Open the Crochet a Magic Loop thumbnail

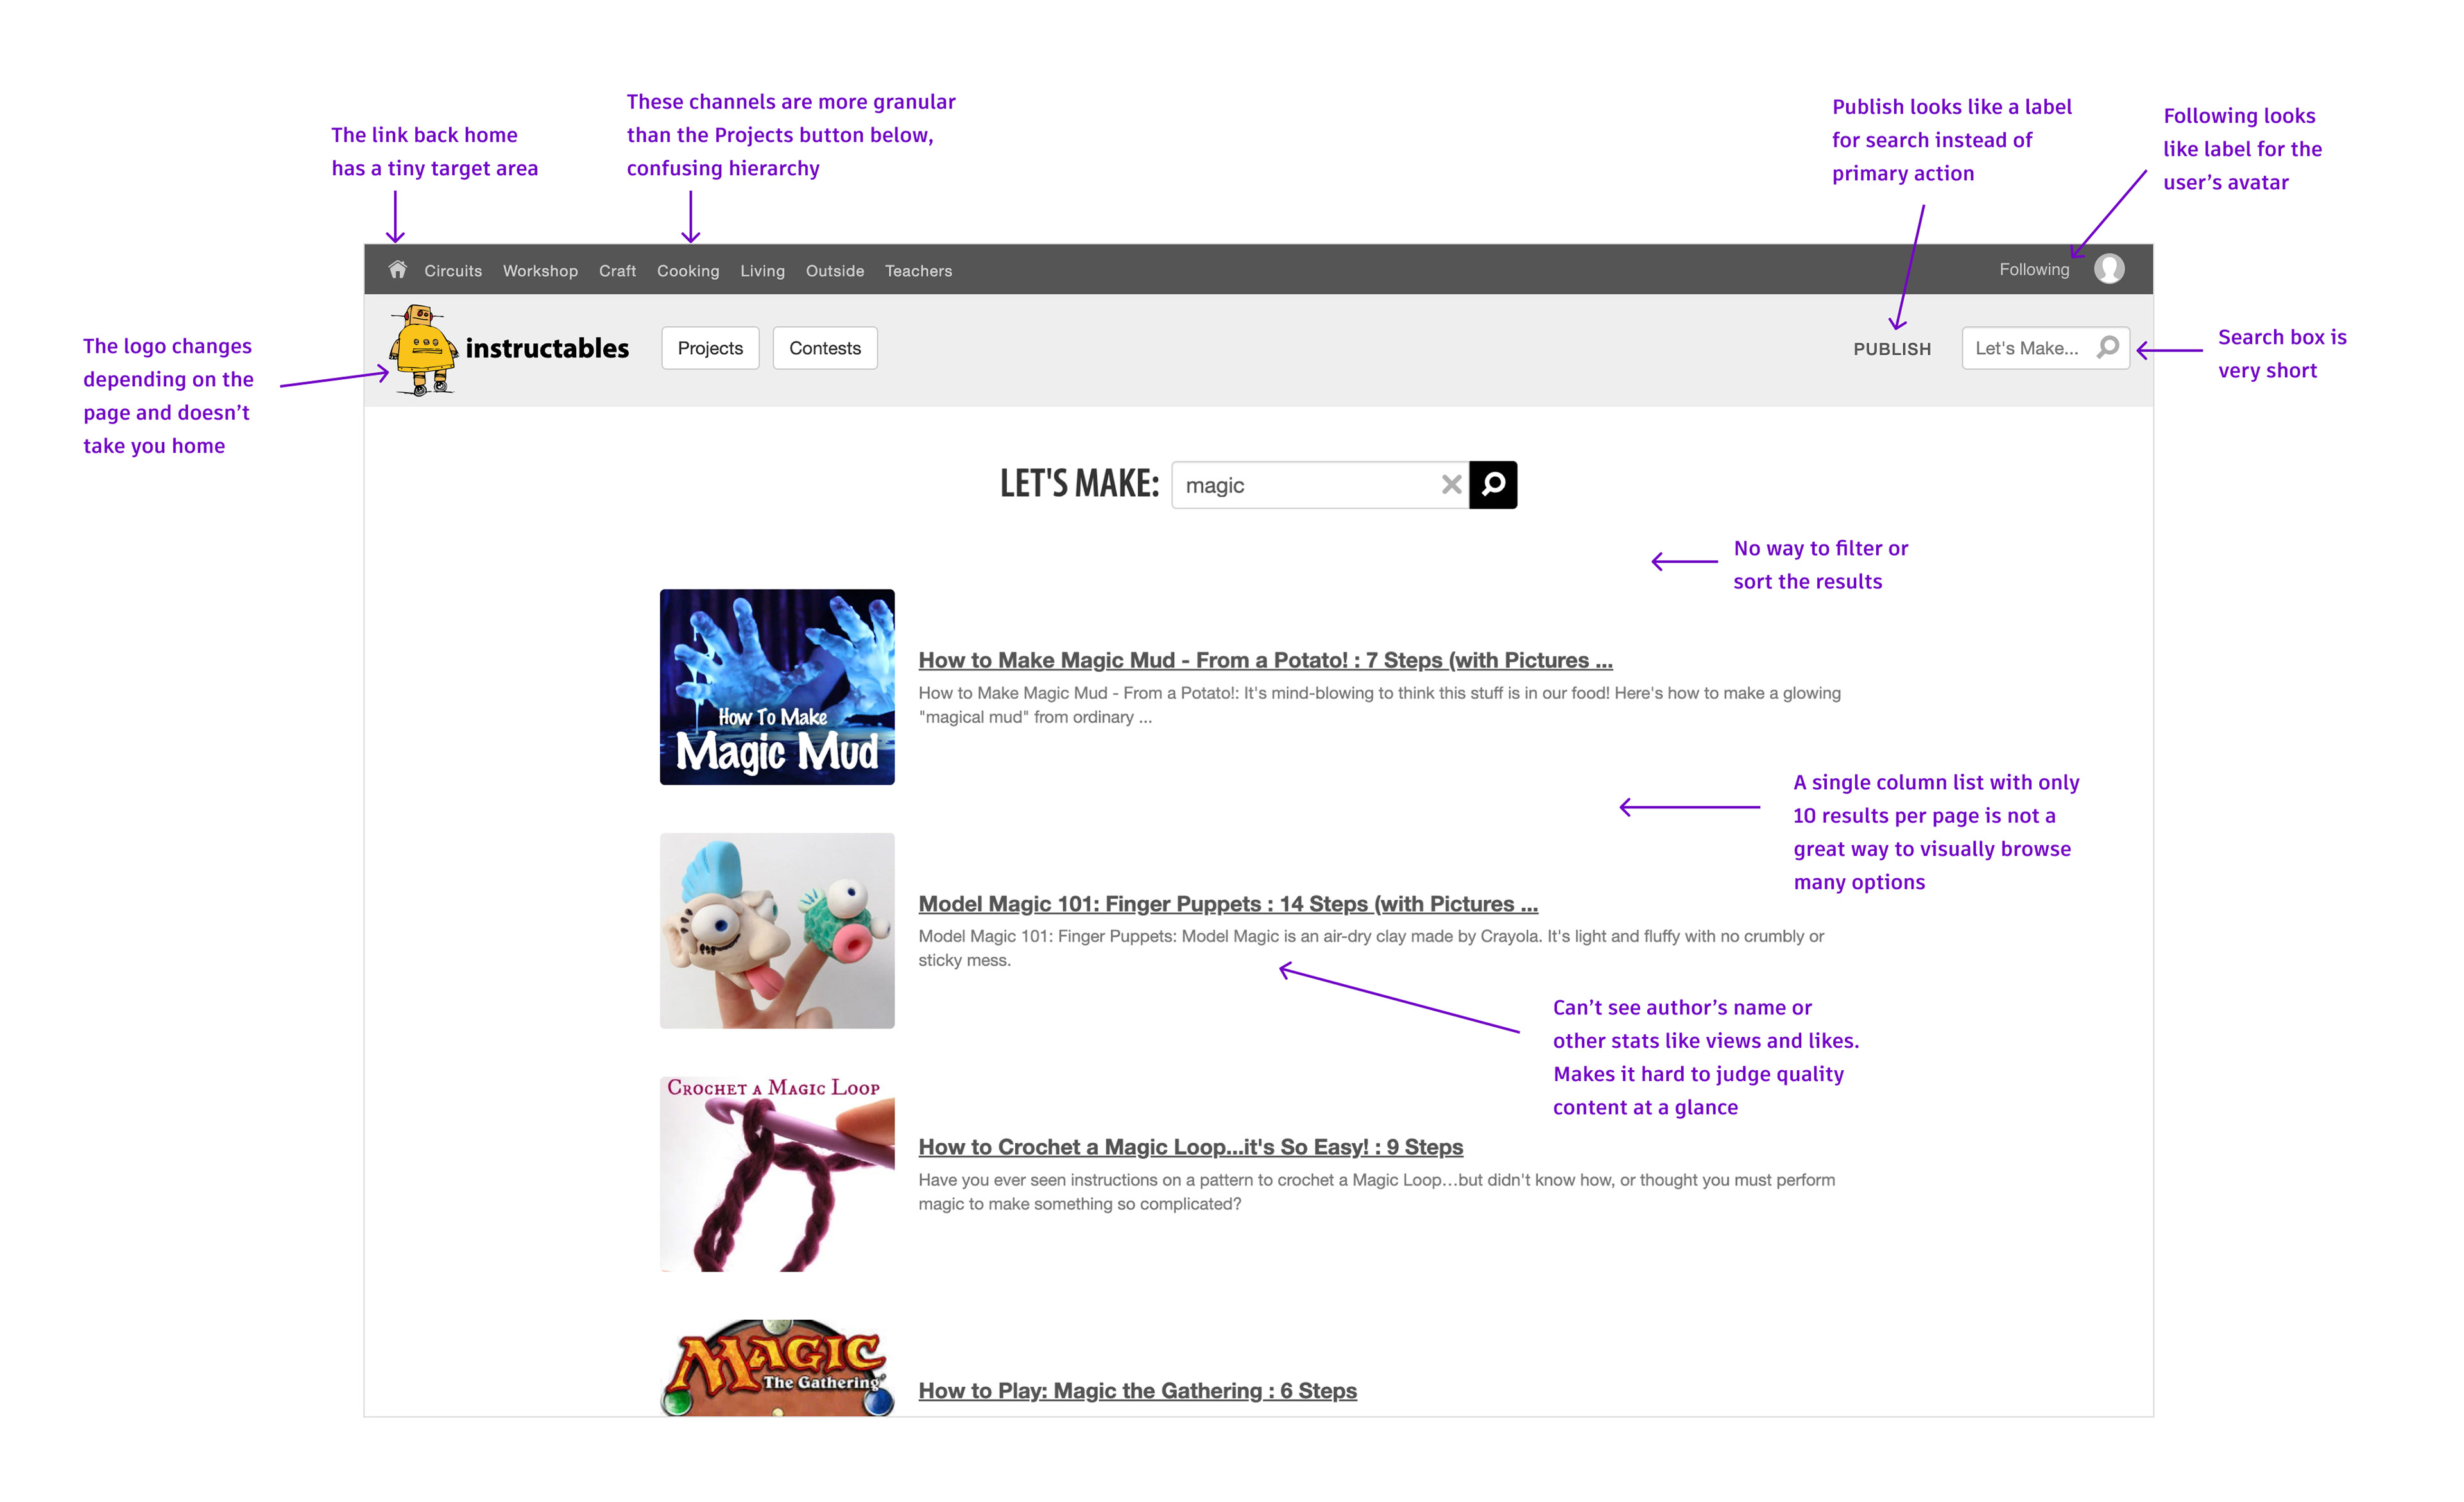[777, 1174]
